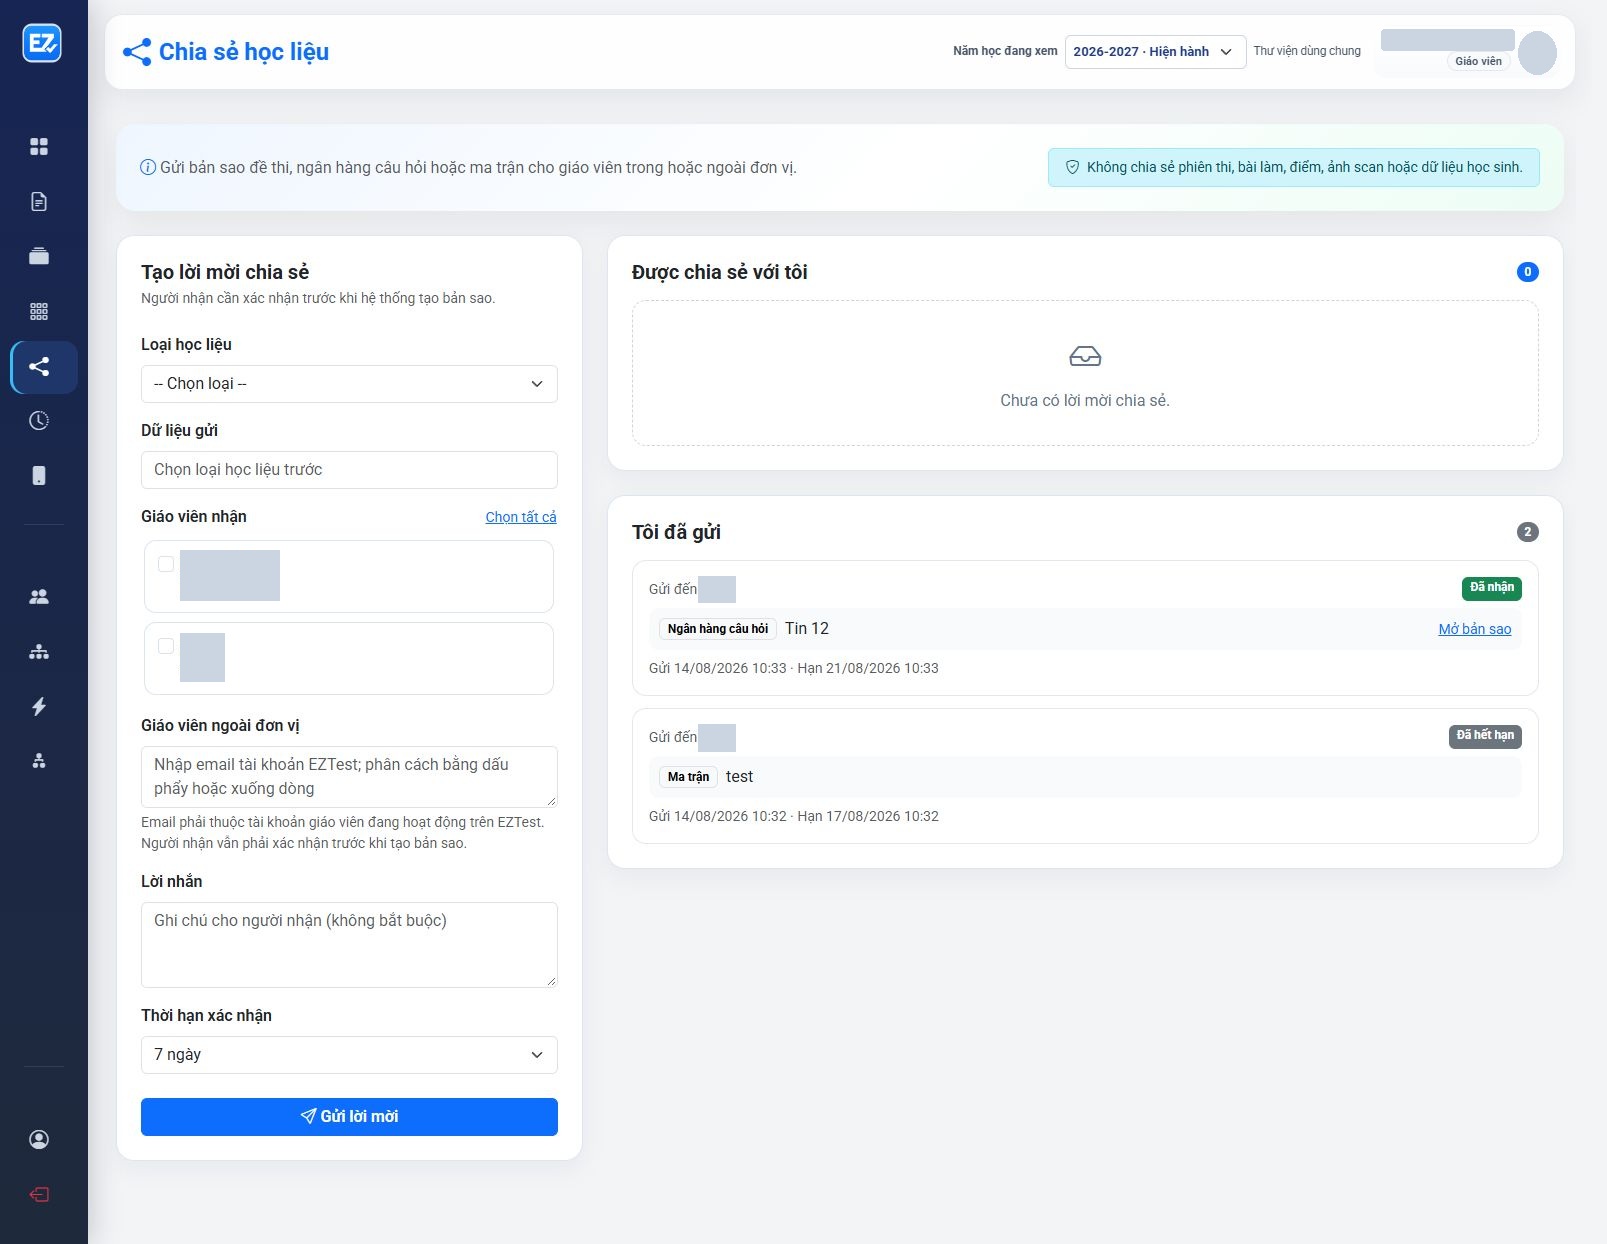Tick the upper recipient teacher checkbox
The width and height of the screenshot is (1607, 1244).
tap(166, 564)
